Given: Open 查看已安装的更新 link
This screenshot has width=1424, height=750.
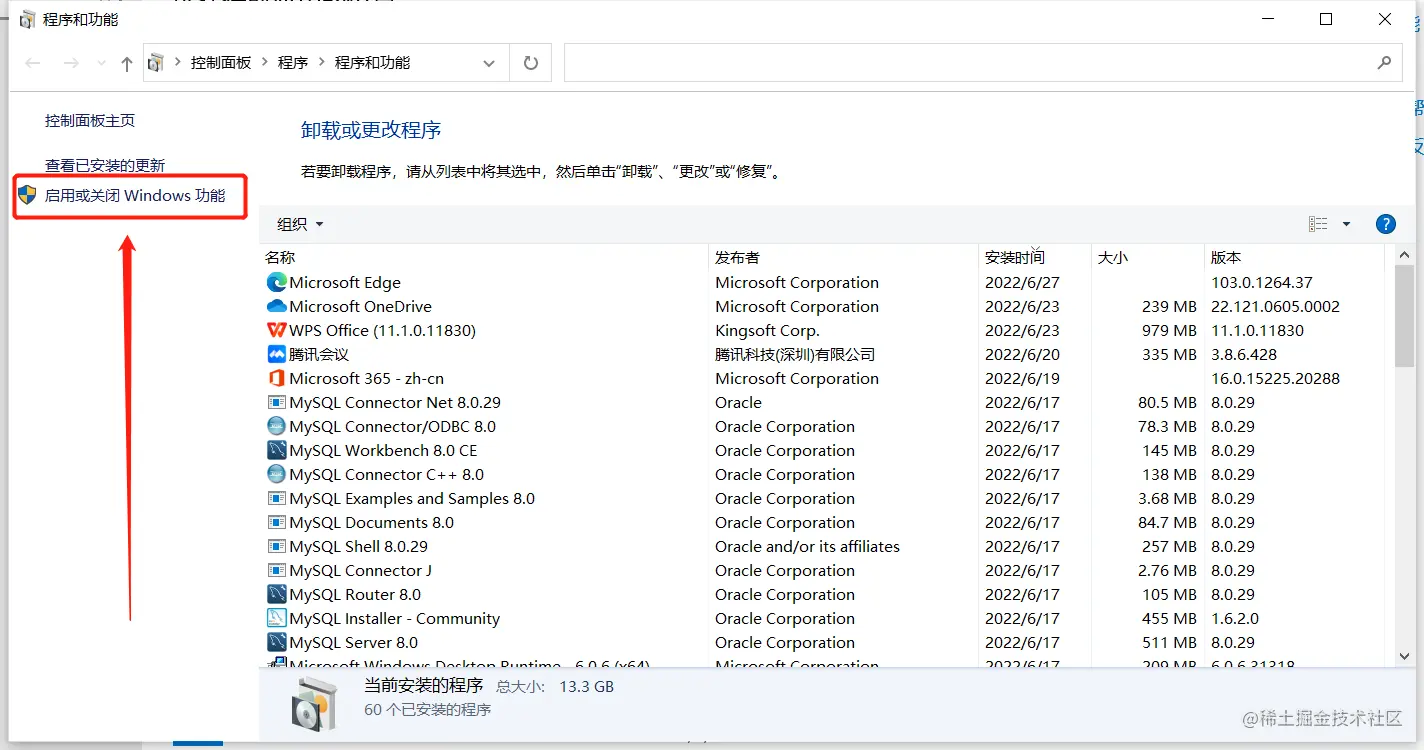Looking at the screenshot, I should [105, 165].
